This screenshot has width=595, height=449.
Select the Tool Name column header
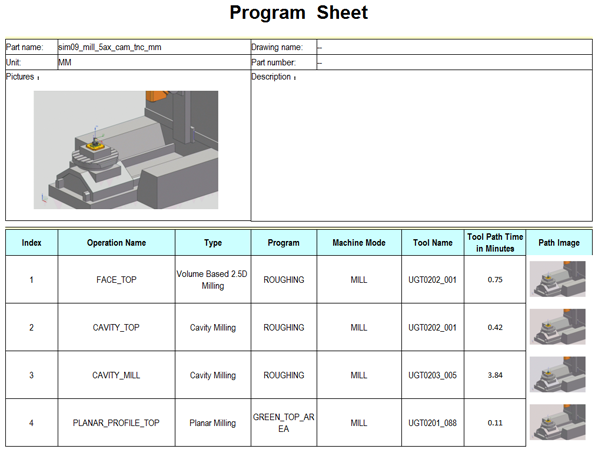433,243
